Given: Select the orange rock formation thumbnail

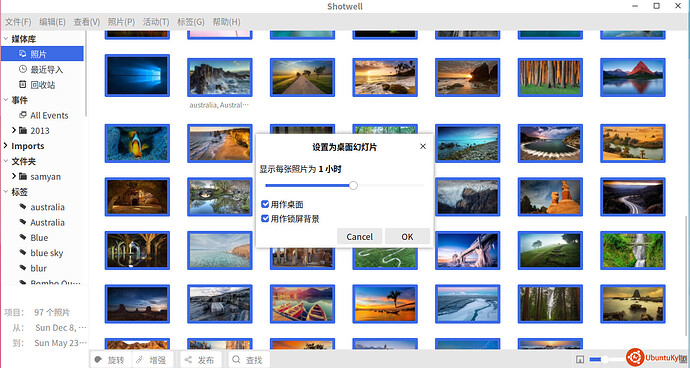Looking at the screenshot, I should coord(550,196).
